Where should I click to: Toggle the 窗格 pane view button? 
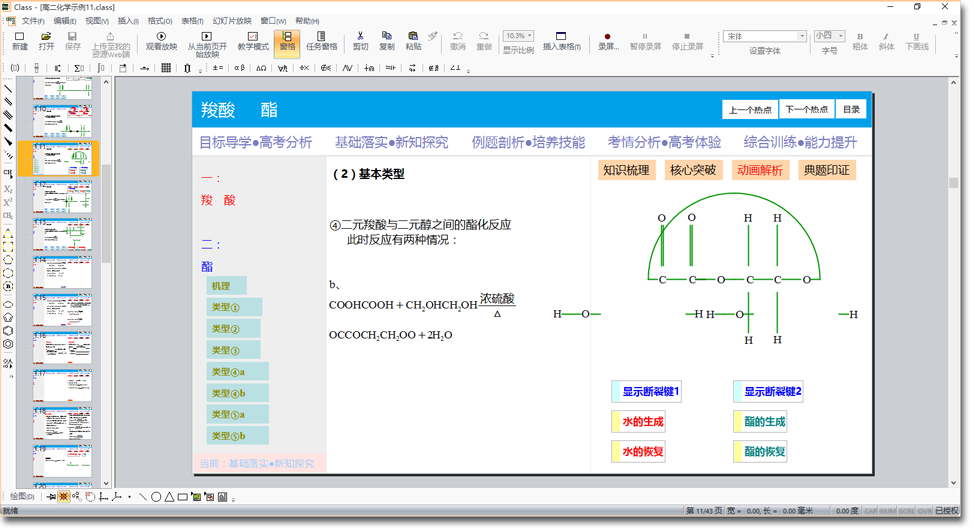tap(287, 41)
